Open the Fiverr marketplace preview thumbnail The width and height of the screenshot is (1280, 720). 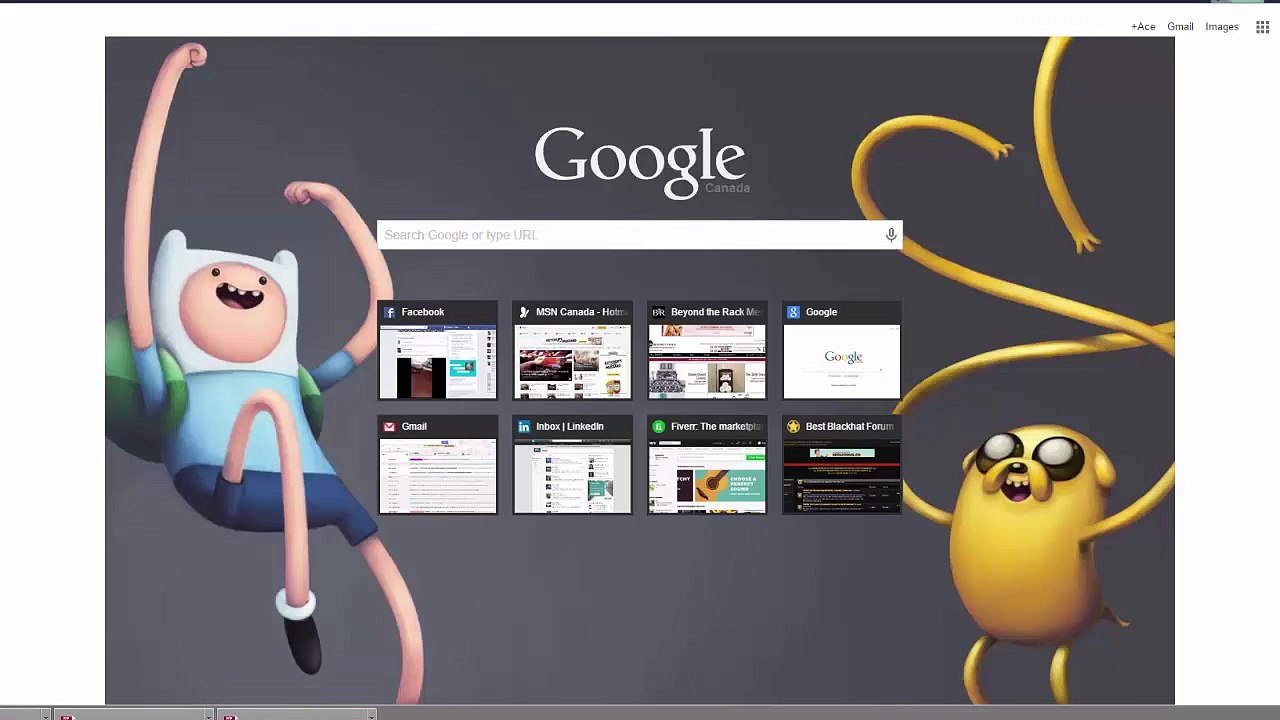(707, 475)
